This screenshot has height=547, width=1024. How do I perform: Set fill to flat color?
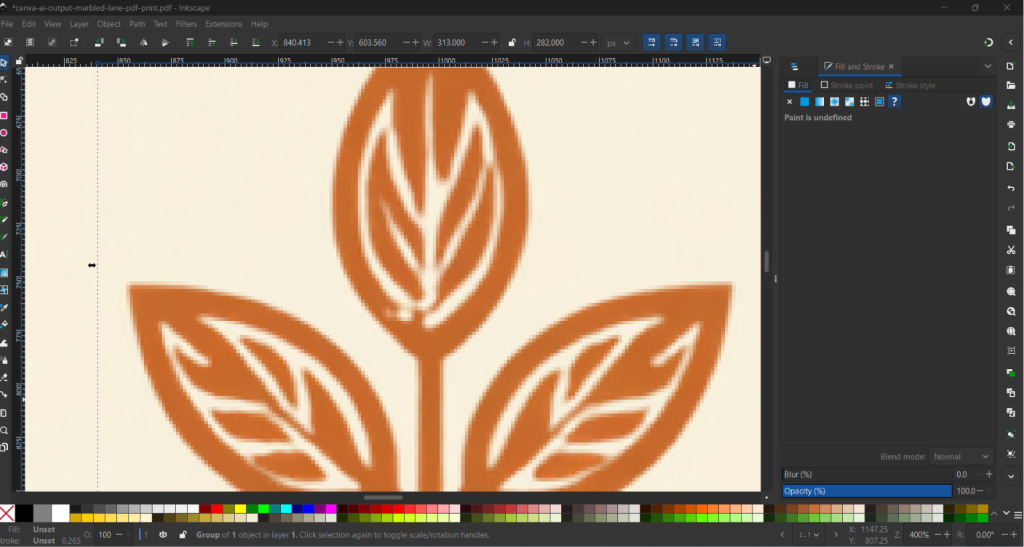(x=805, y=102)
